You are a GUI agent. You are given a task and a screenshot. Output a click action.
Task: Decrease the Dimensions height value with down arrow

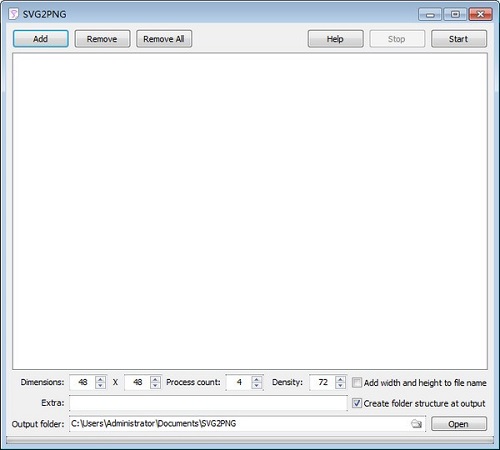155,385
